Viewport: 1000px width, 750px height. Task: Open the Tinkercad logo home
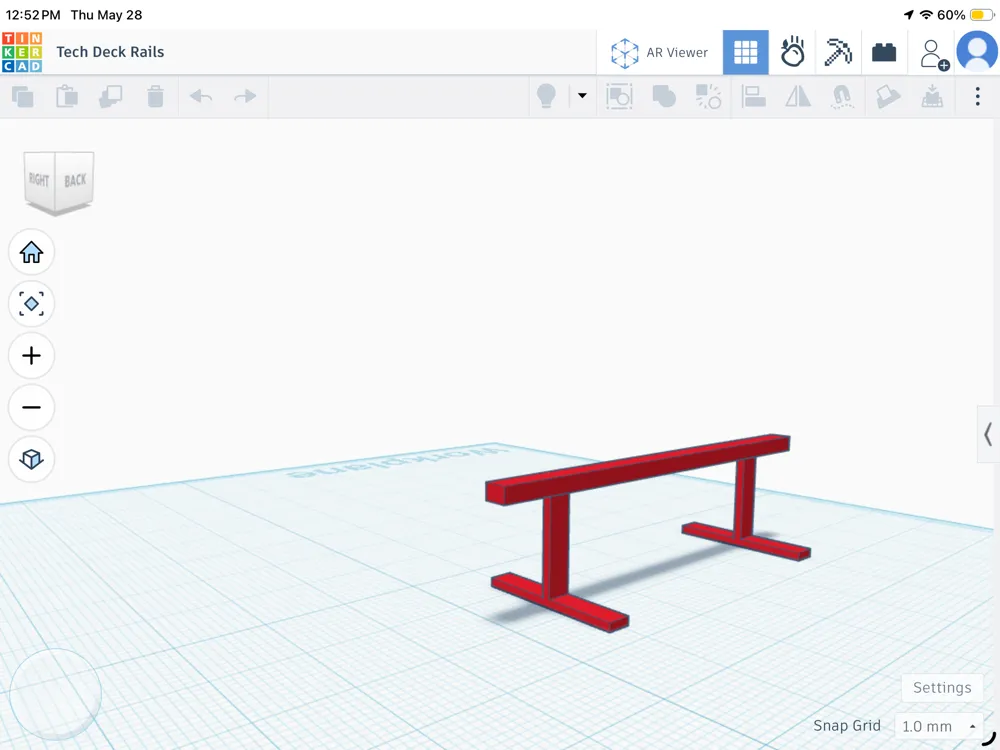(x=22, y=52)
